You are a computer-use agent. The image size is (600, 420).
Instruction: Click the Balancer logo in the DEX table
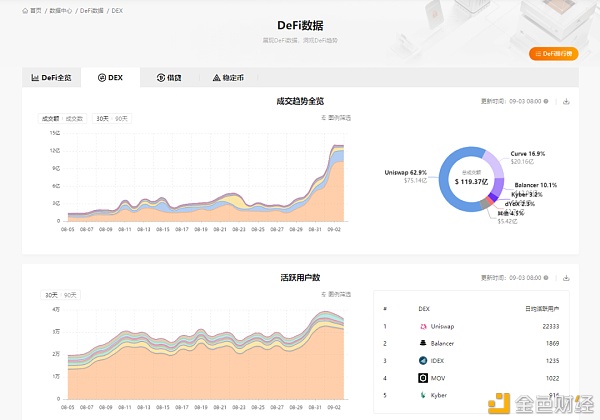click(424, 343)
